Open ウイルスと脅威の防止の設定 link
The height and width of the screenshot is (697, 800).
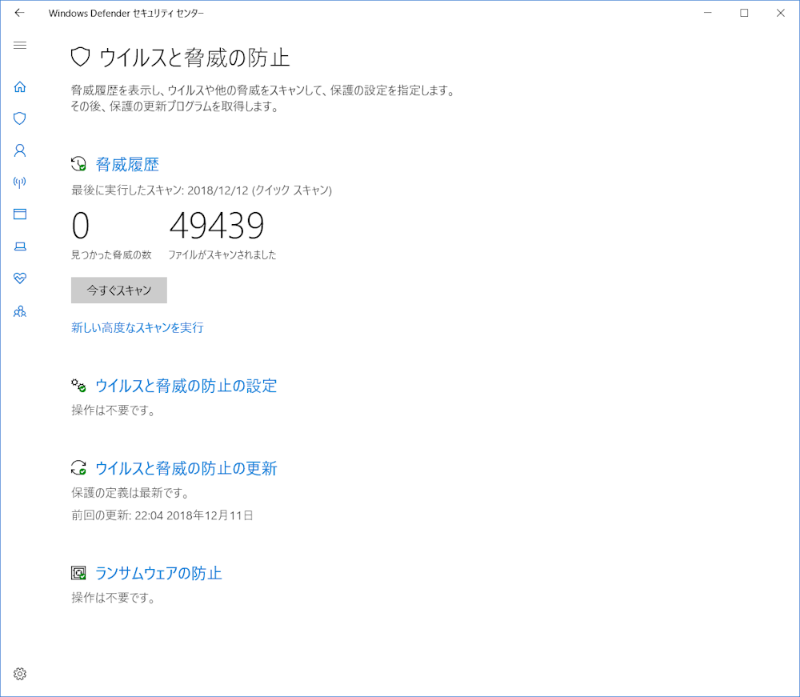pyautogui.click(x=186, y=386)
